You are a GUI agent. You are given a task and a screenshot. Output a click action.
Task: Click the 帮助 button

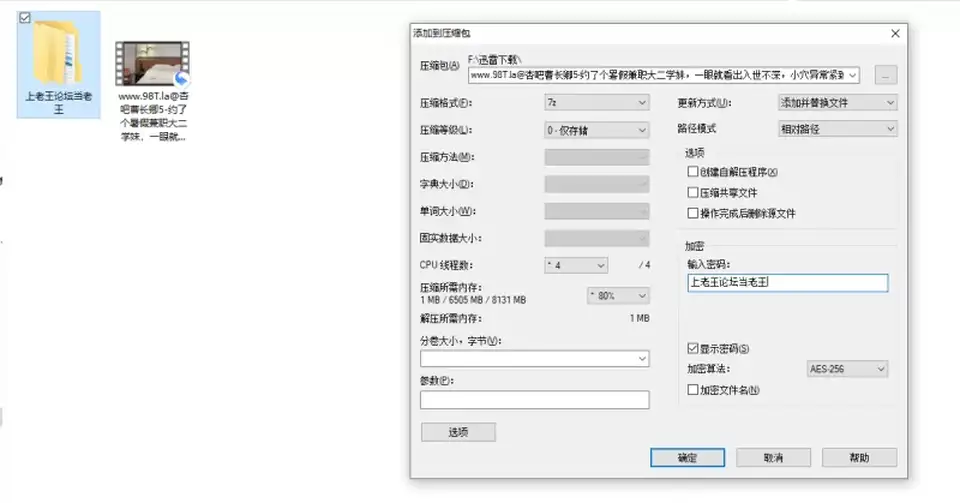click(859, 458)
